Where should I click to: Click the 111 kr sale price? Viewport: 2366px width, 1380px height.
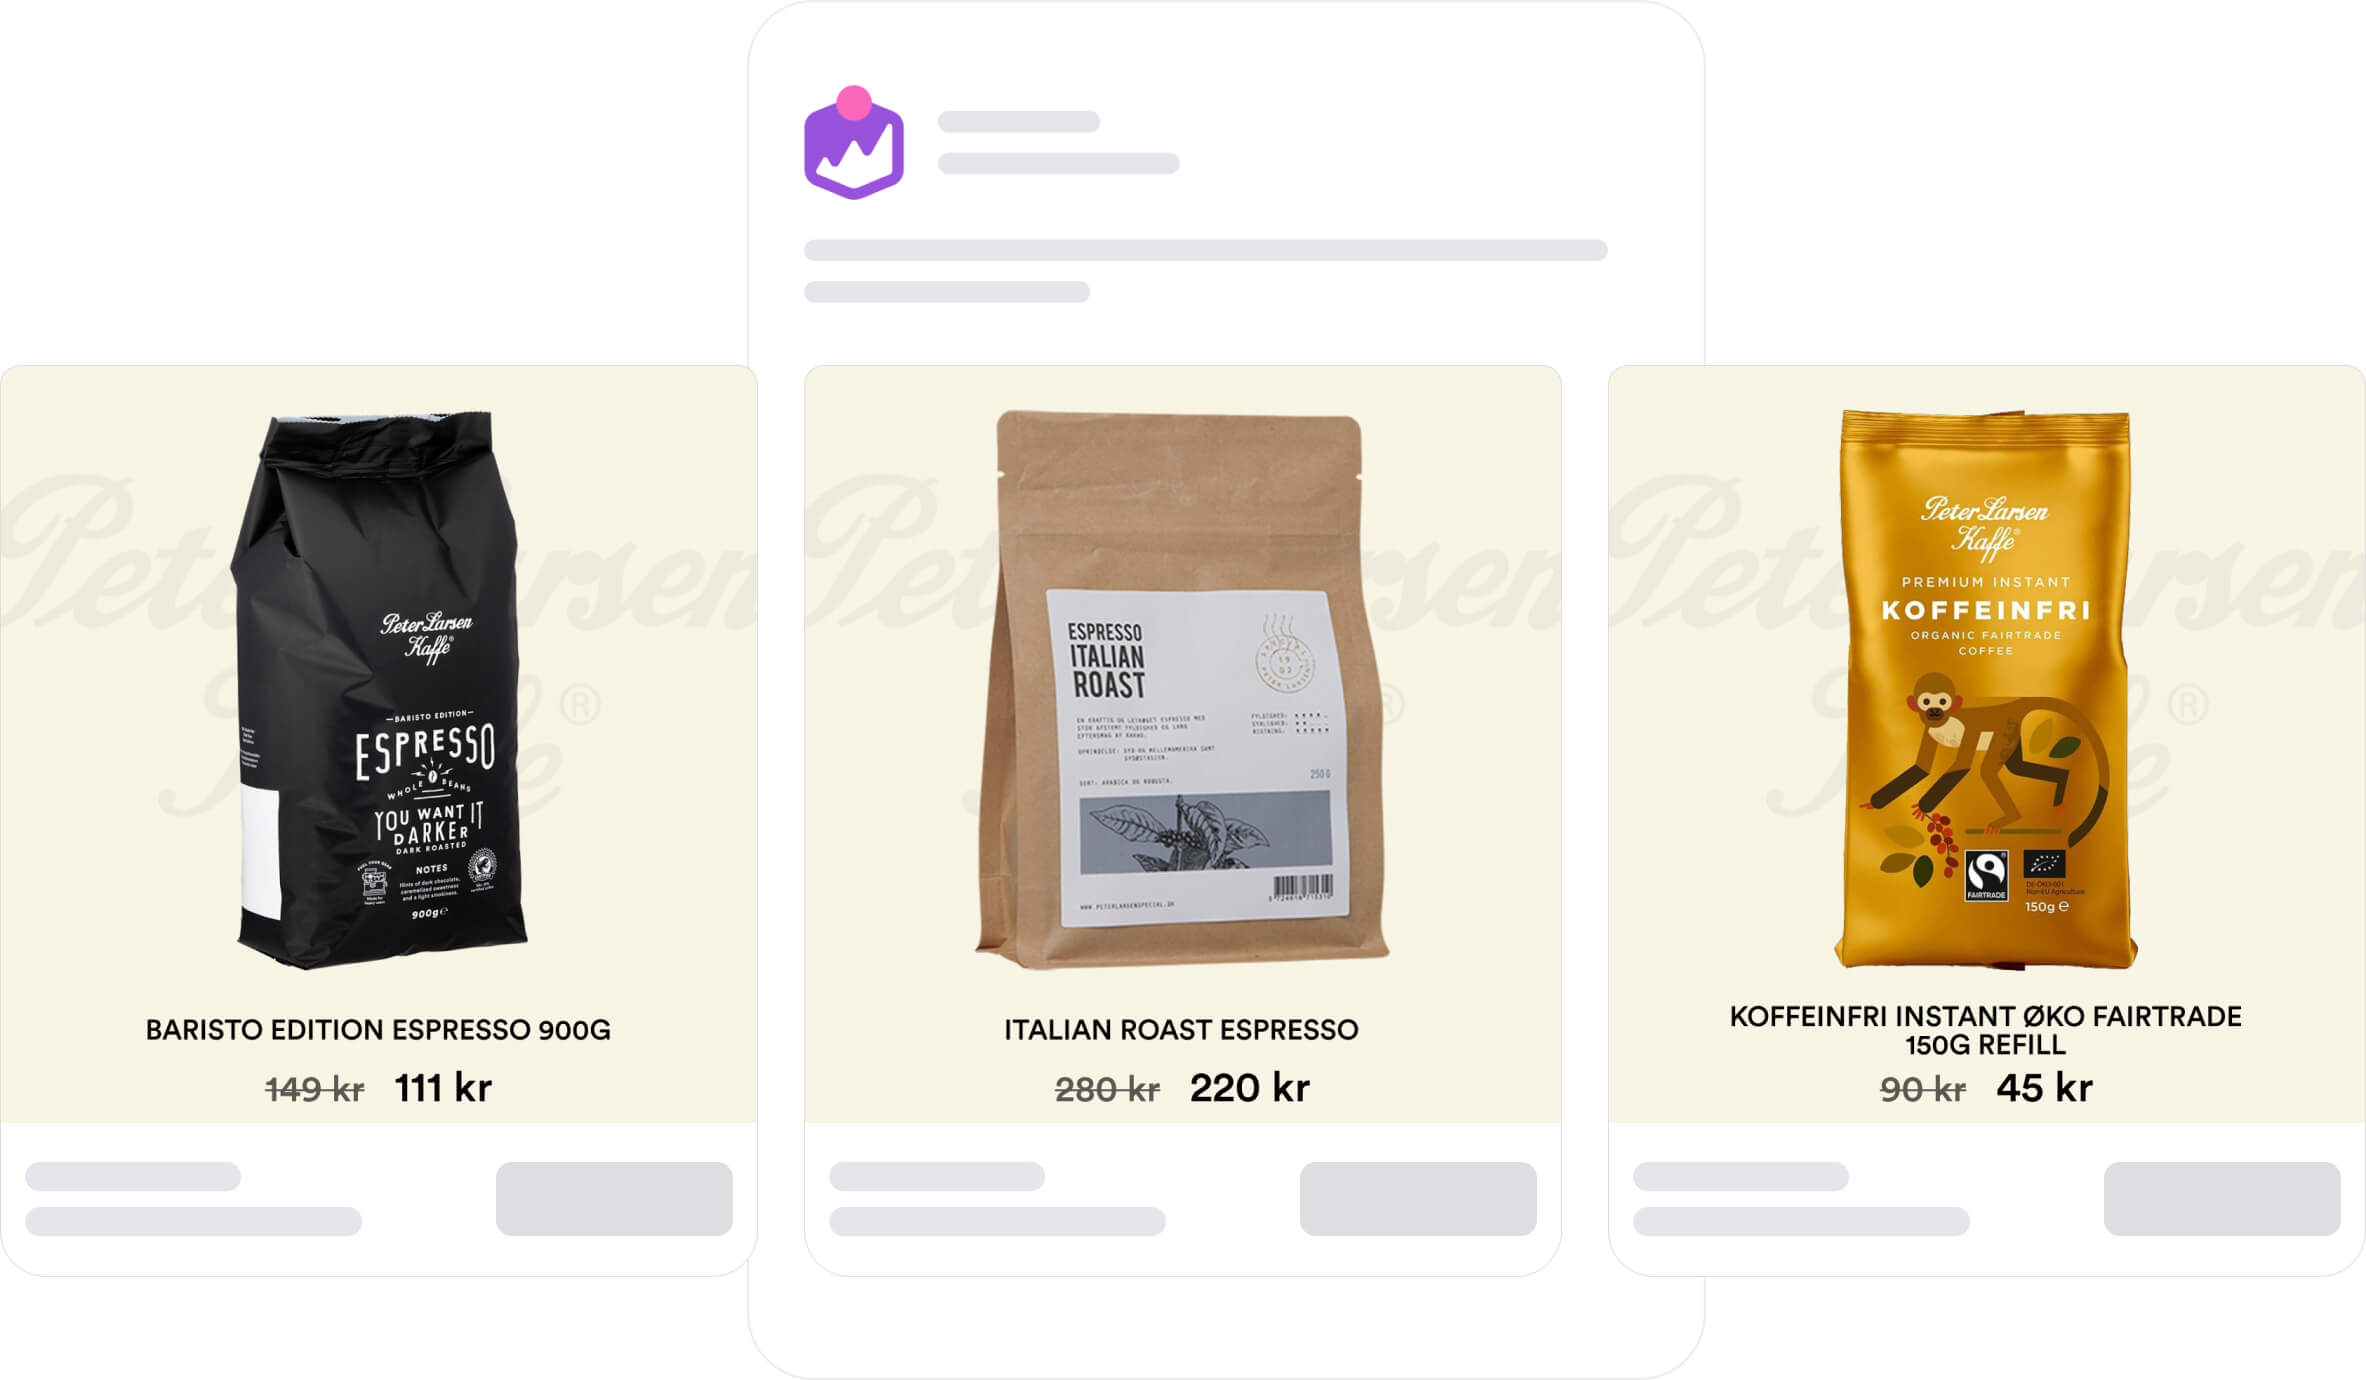pyautogui.click(x=443, y=1088)
